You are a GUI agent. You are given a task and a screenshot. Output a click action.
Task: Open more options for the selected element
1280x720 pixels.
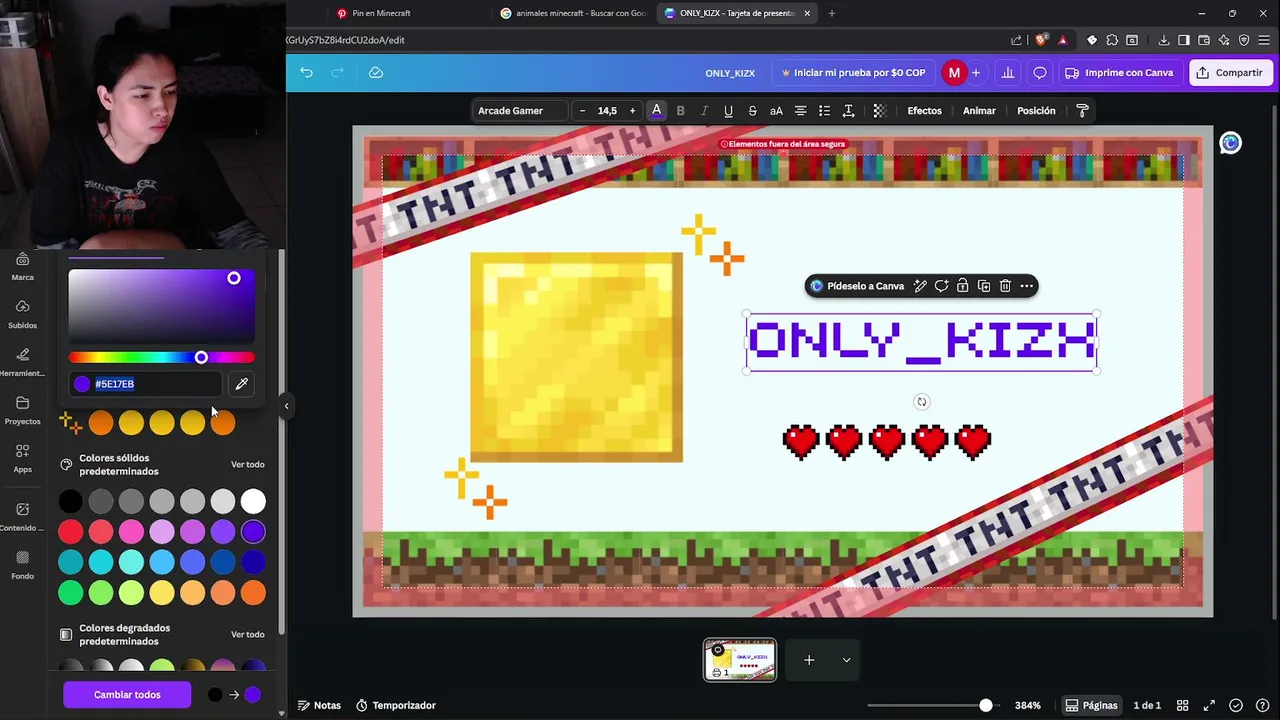1026,286
